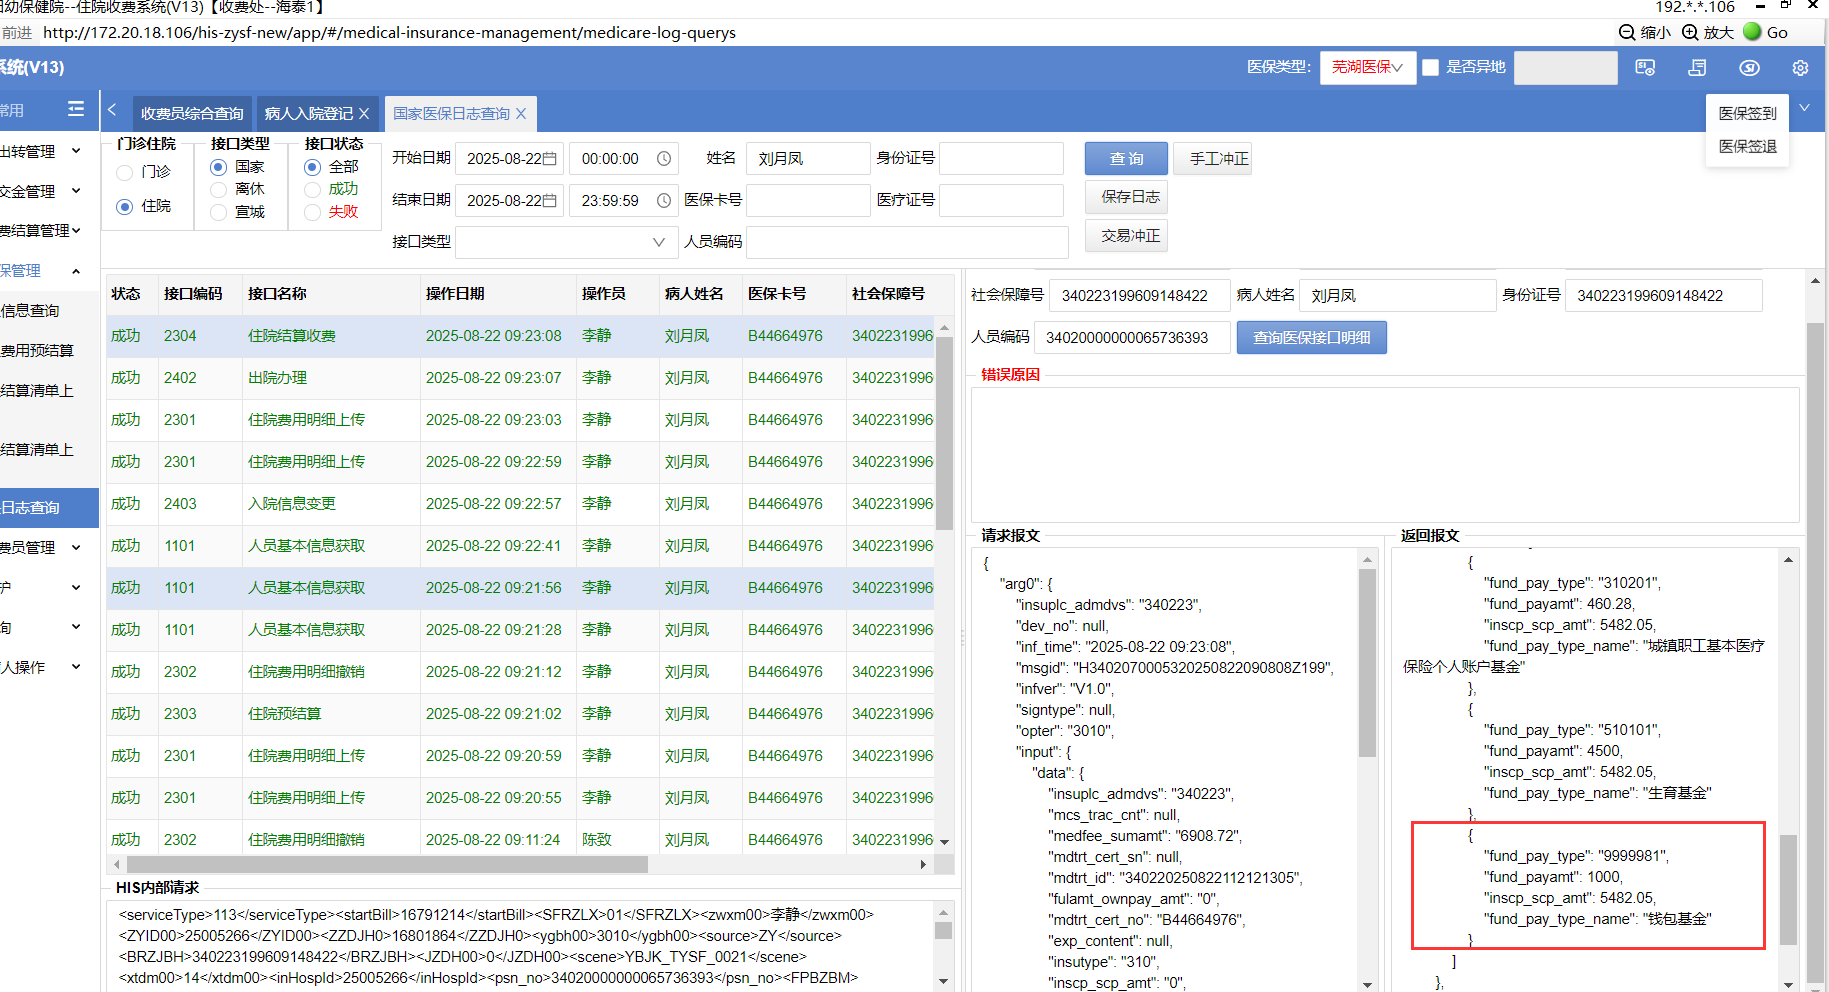The width and height of the screenshot is (1829, 992).
Task: Click the clock icon for end time 23:59:59
Action: [x=664, y=201]
